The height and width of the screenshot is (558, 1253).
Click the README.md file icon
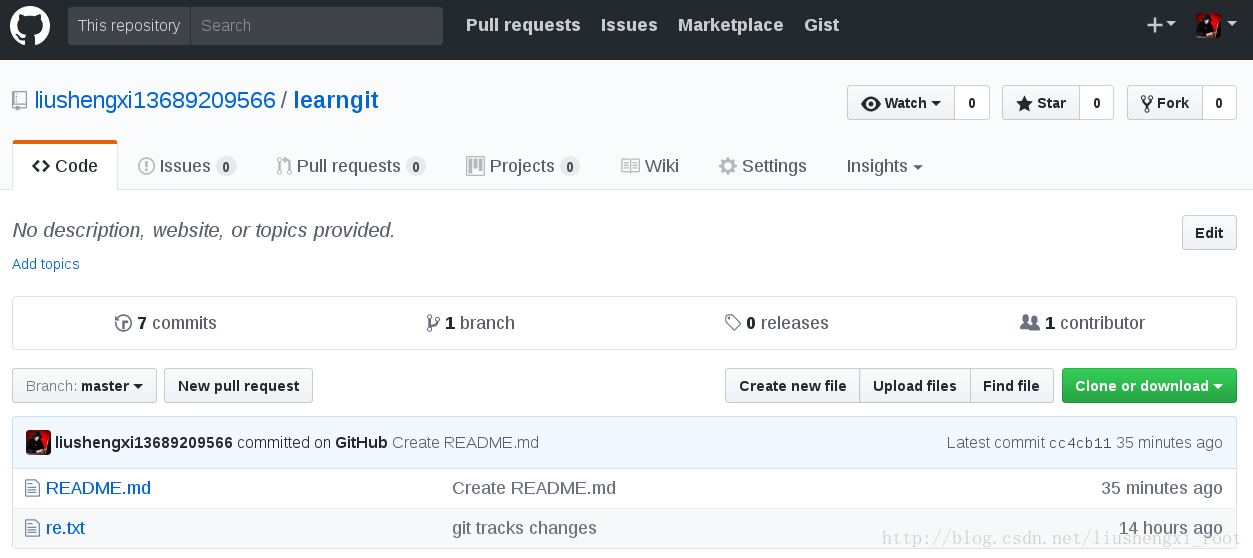pyautogui.click(x=32, y=488)
